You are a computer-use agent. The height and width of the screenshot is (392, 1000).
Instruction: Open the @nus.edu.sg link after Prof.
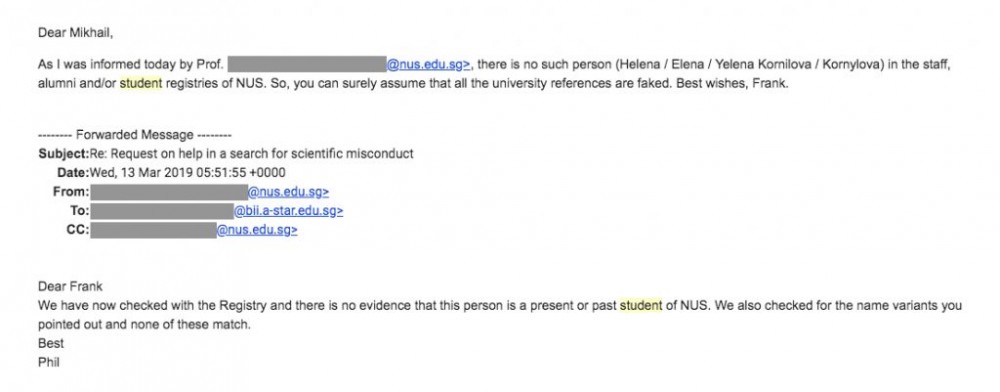coord(429,64)
